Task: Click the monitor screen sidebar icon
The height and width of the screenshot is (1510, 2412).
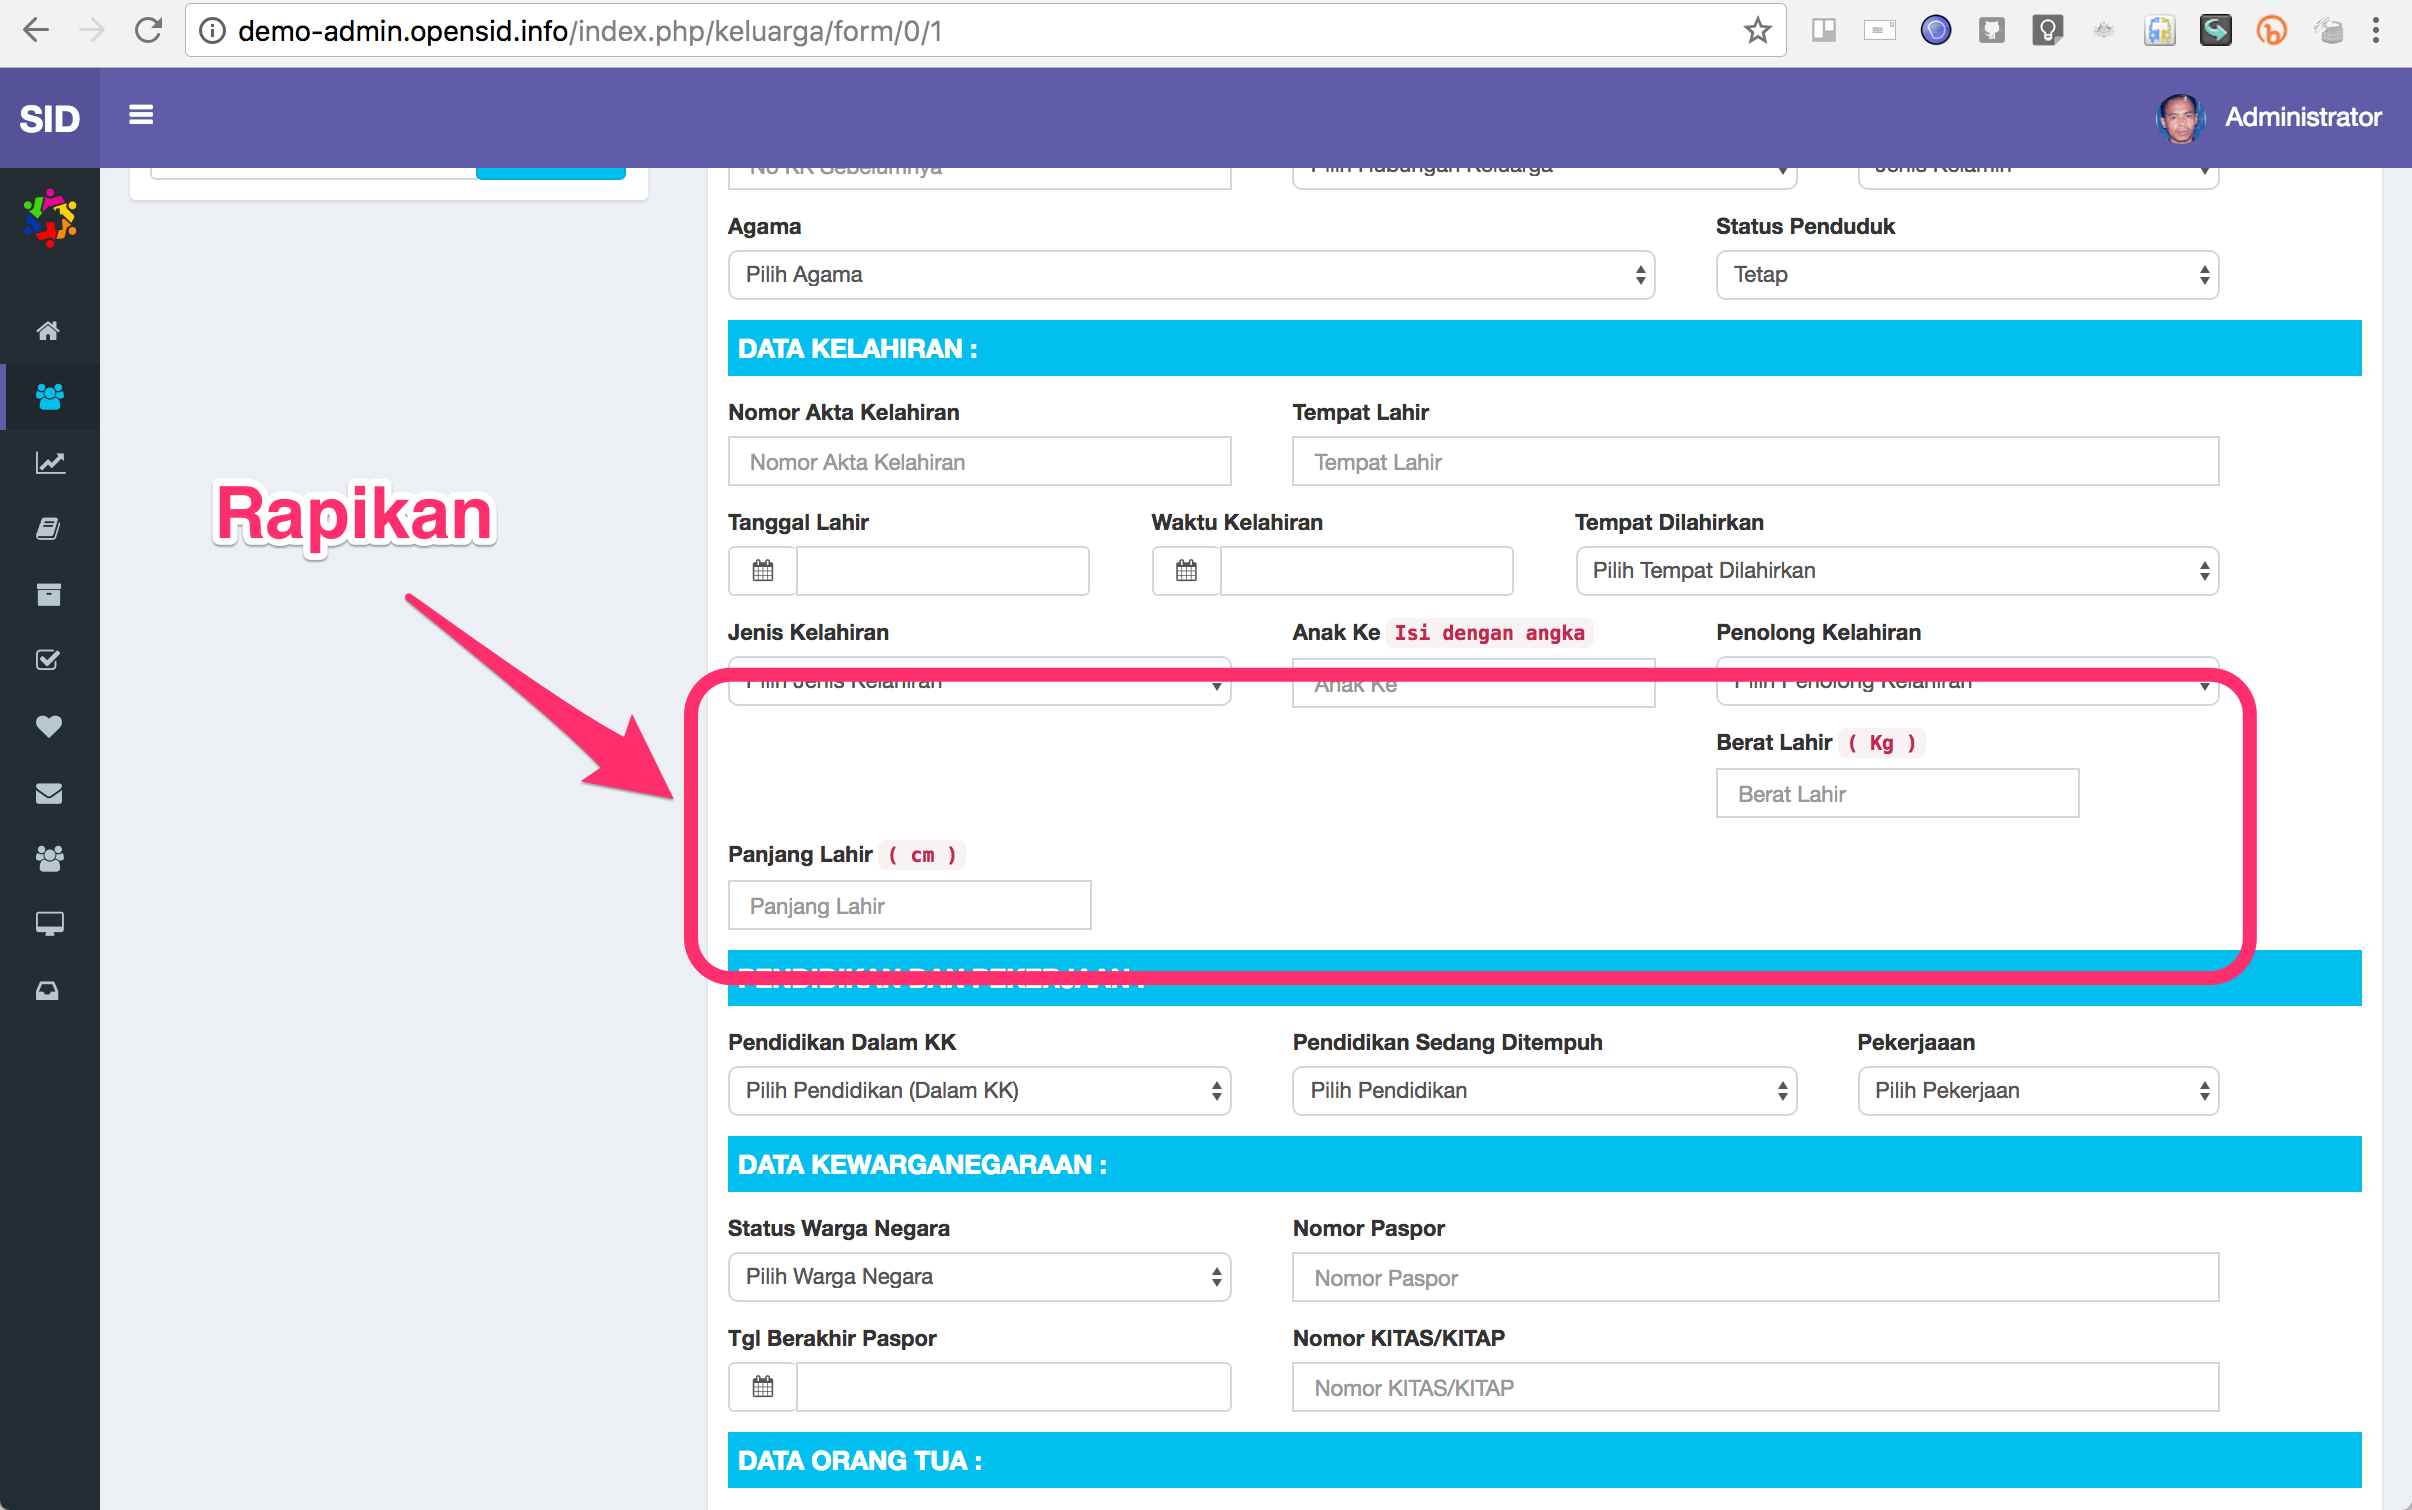Action: tap(48, 923)
